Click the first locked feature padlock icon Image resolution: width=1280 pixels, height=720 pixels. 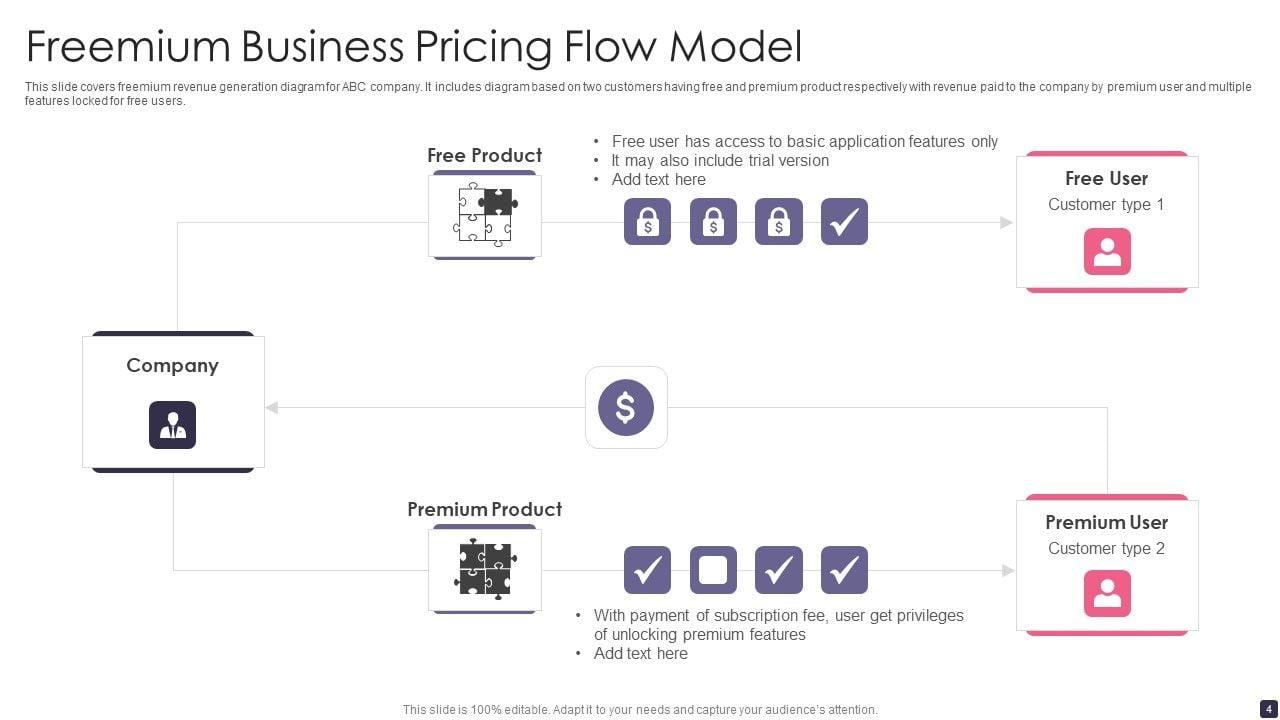pos(647,222)
